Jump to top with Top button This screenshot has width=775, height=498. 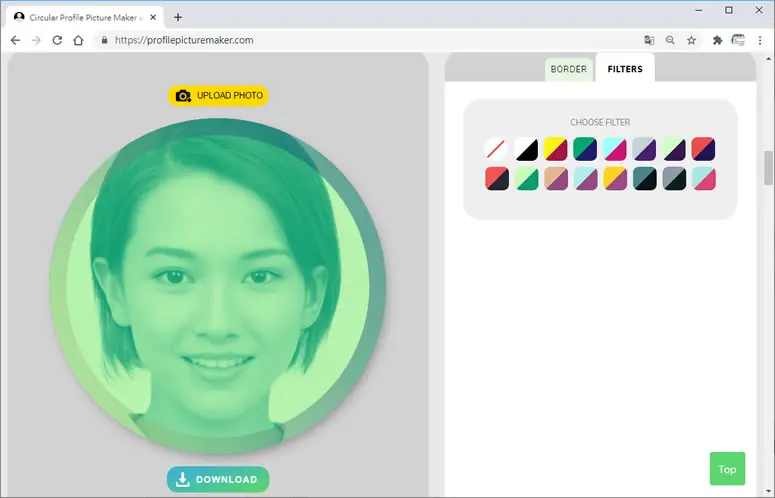tap(727, 469)
